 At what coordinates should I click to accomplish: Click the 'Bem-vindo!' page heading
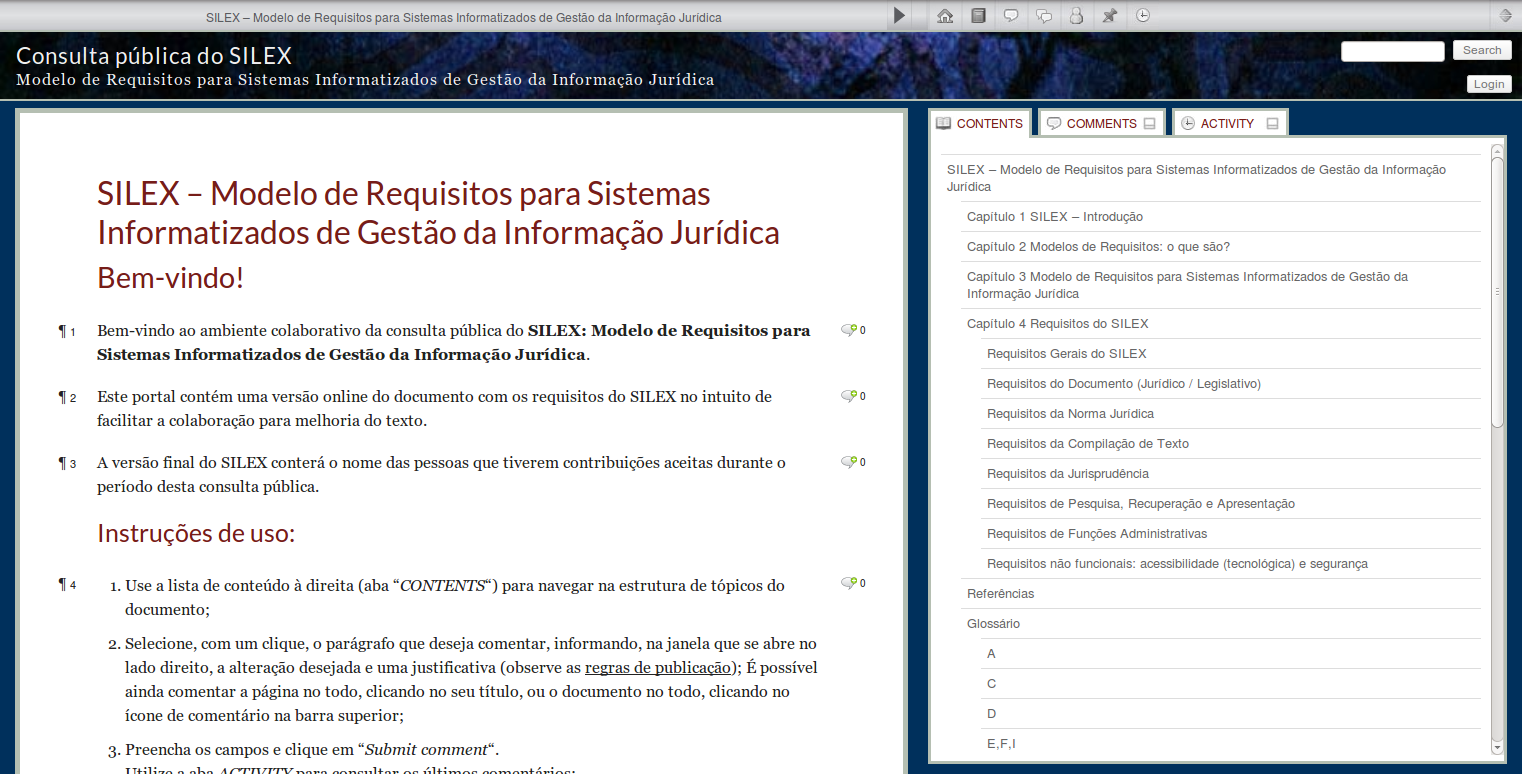(x=171, y=278)
